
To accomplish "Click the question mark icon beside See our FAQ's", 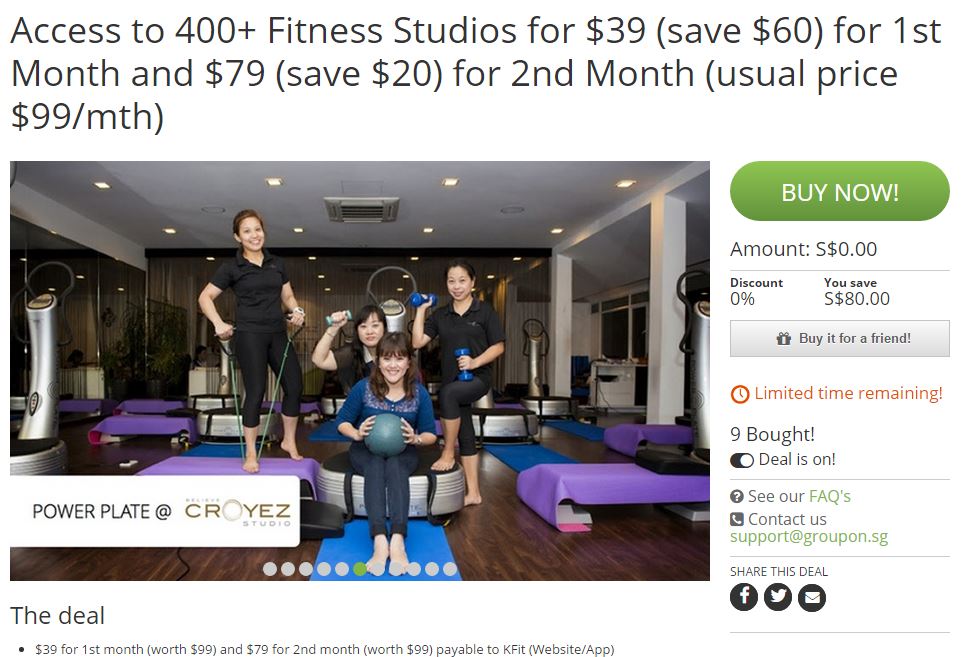I will 736,497.
